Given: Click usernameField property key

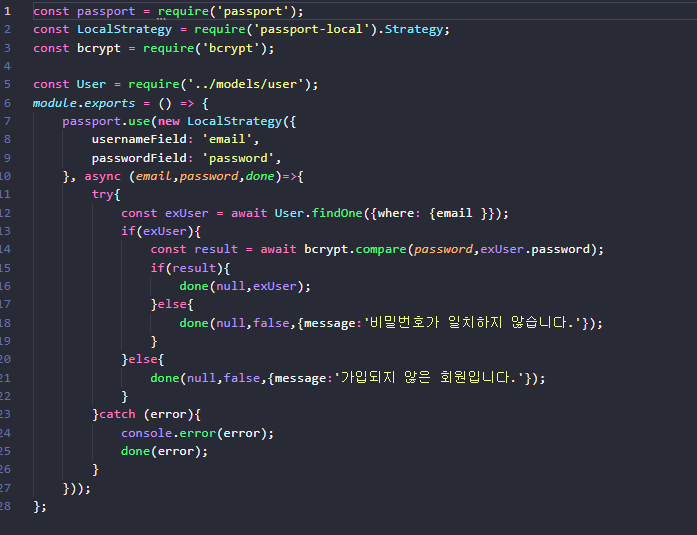Looking at the screenshot, I should point(139,139).
